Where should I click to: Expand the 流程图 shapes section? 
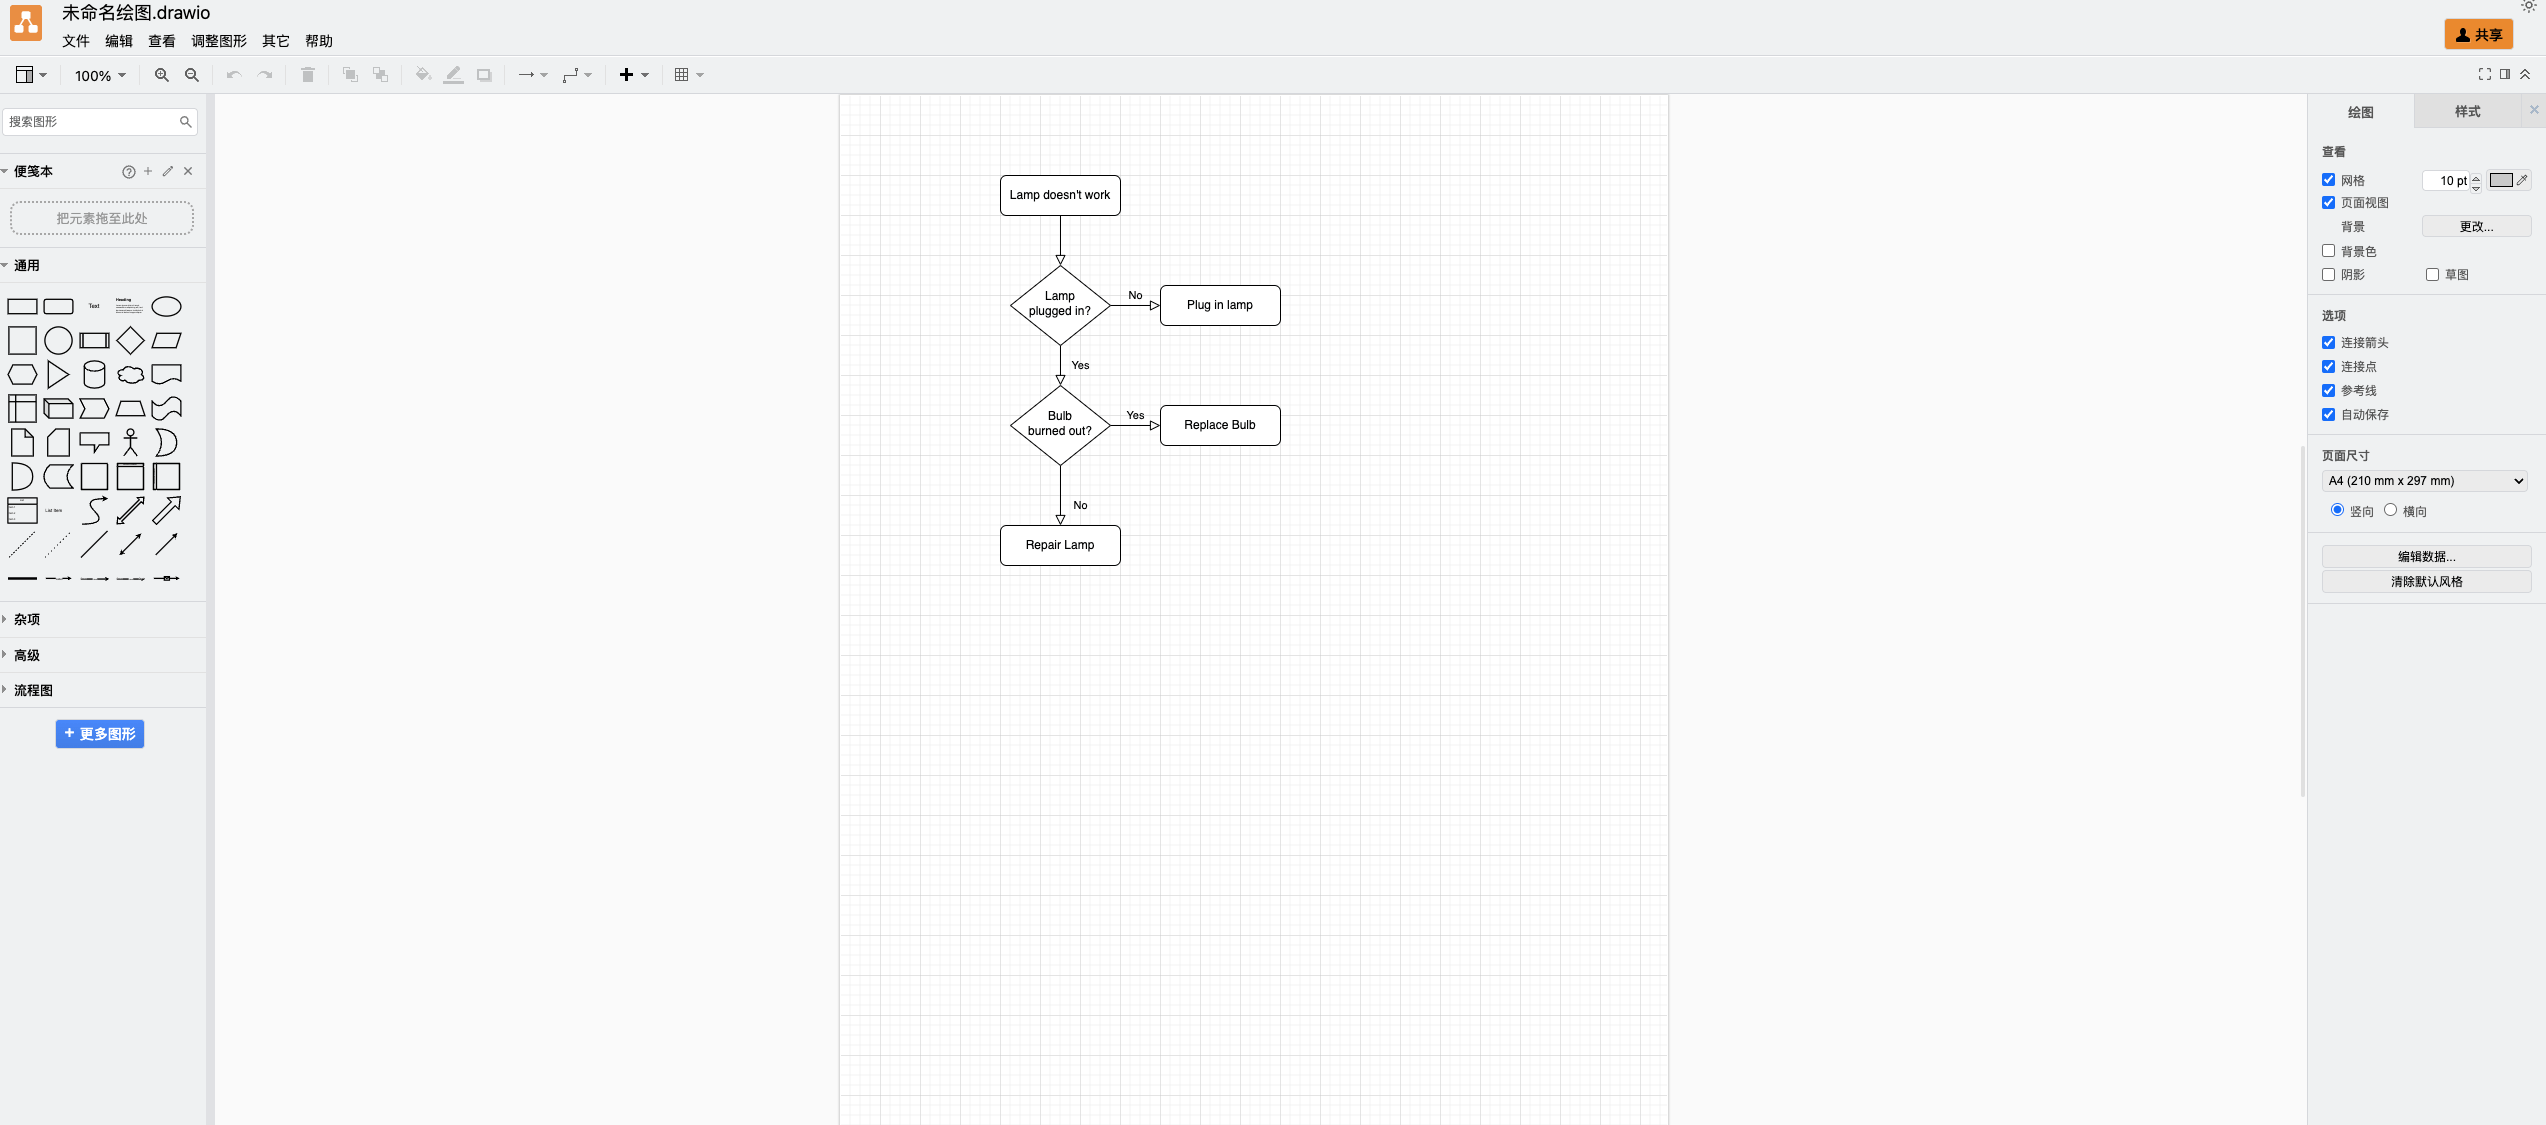pyautogui.click(x=33, y=690)
